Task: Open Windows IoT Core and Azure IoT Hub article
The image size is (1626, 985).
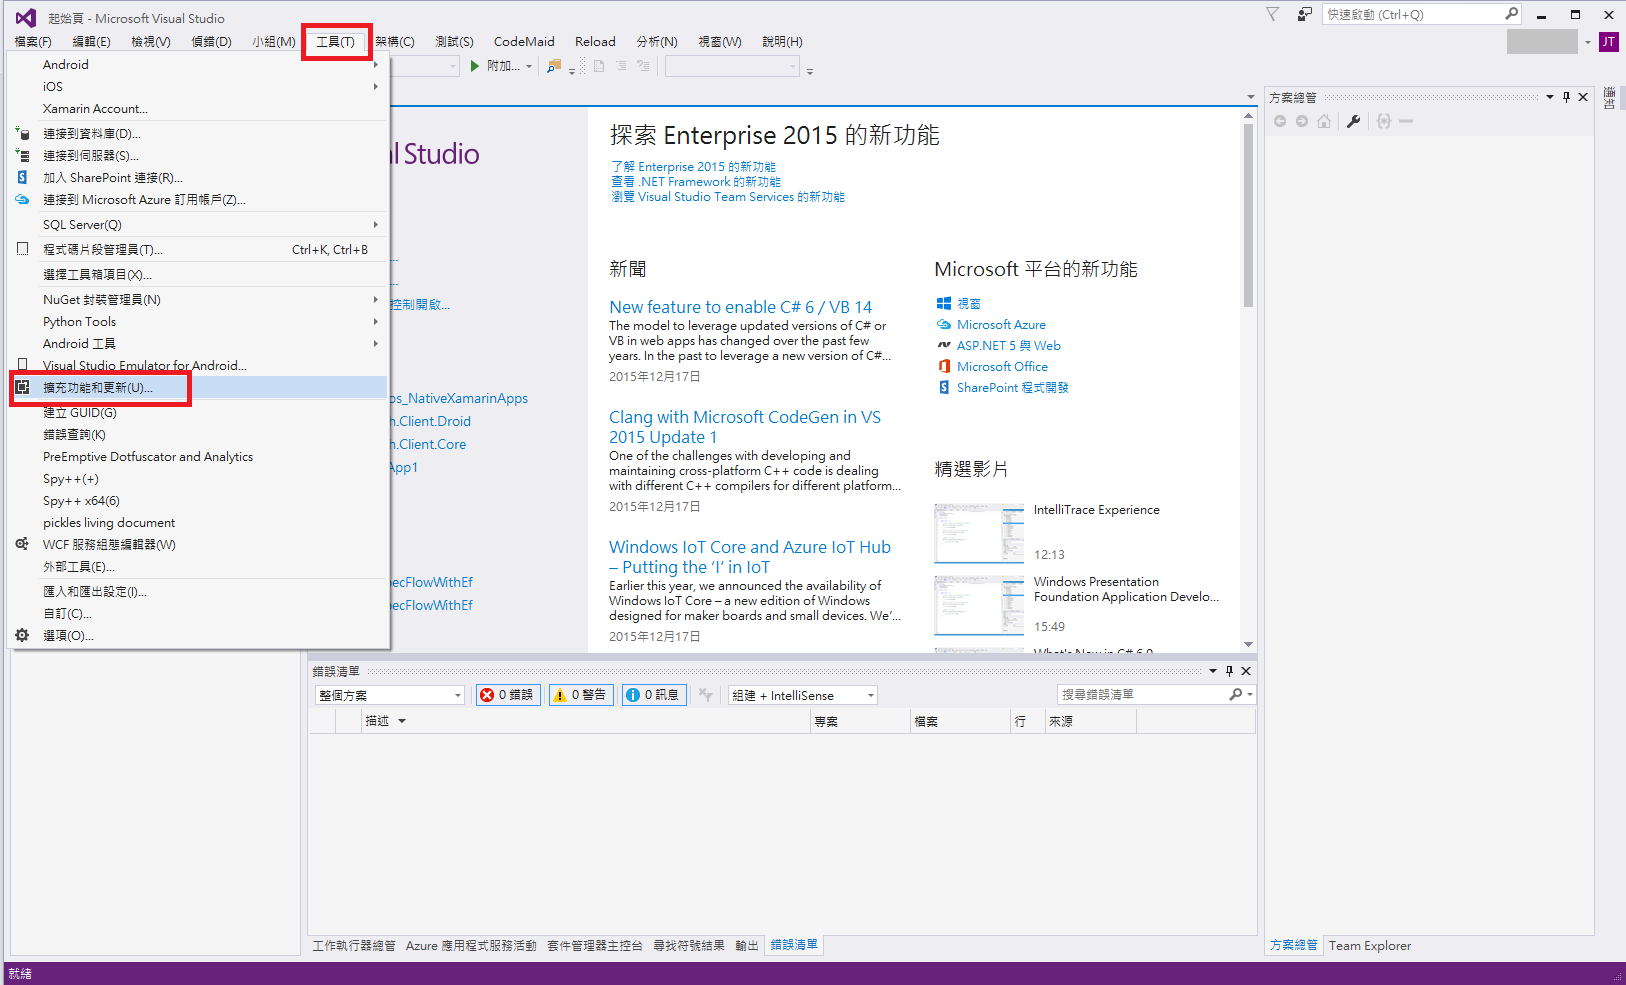Action: (x=750, y=557)
